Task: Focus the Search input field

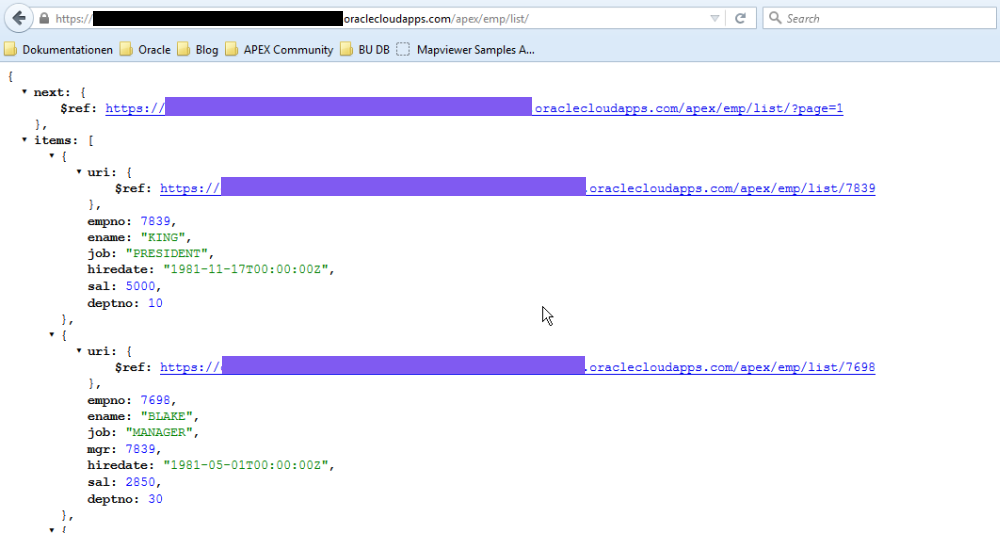Action: tap(879, 18)
